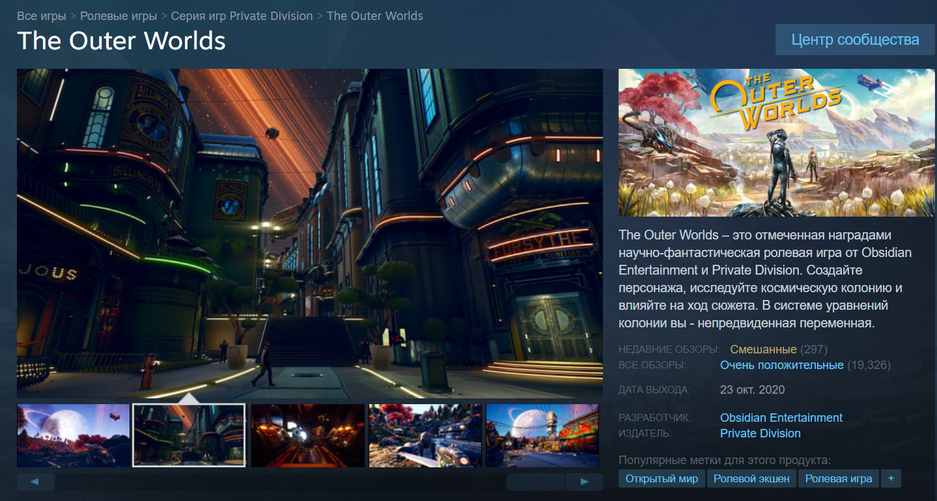Click the thumbnail strip scrollbar track
The height and width of the screenshot is (501, 937).
[310, 481]
